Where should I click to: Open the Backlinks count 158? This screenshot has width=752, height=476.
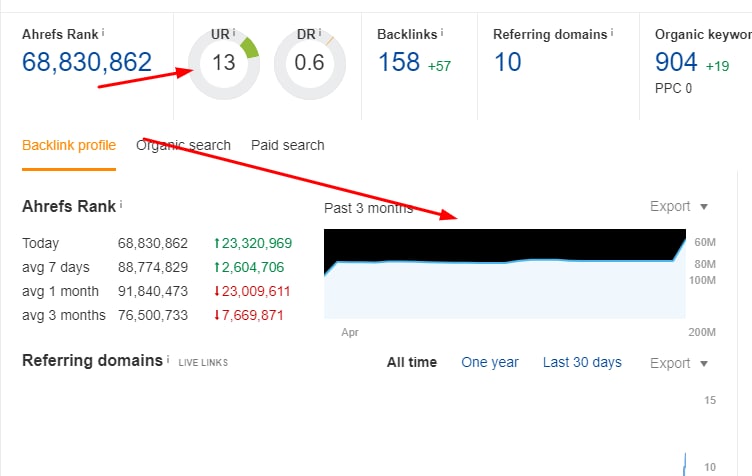(399, 62)
